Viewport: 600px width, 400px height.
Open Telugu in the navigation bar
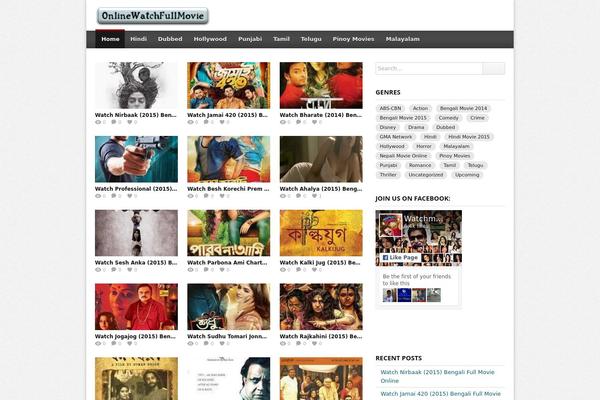tap(311, 39)
